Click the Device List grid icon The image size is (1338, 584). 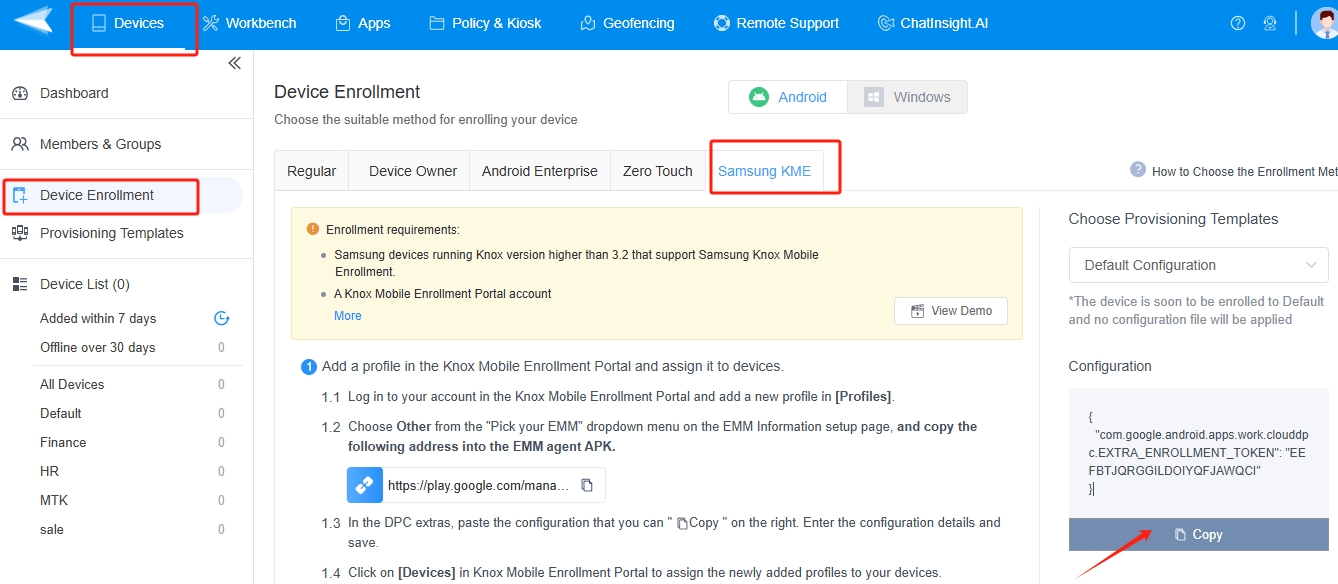(x=20, y=284)
